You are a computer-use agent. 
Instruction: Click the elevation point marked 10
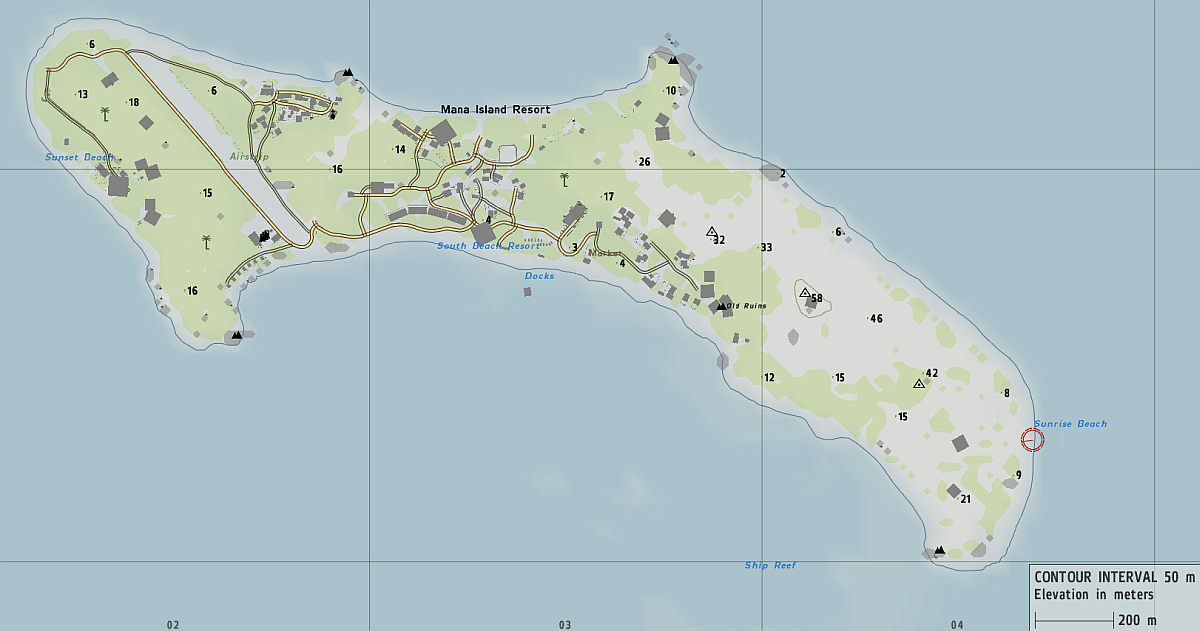[x=671, y=91]
